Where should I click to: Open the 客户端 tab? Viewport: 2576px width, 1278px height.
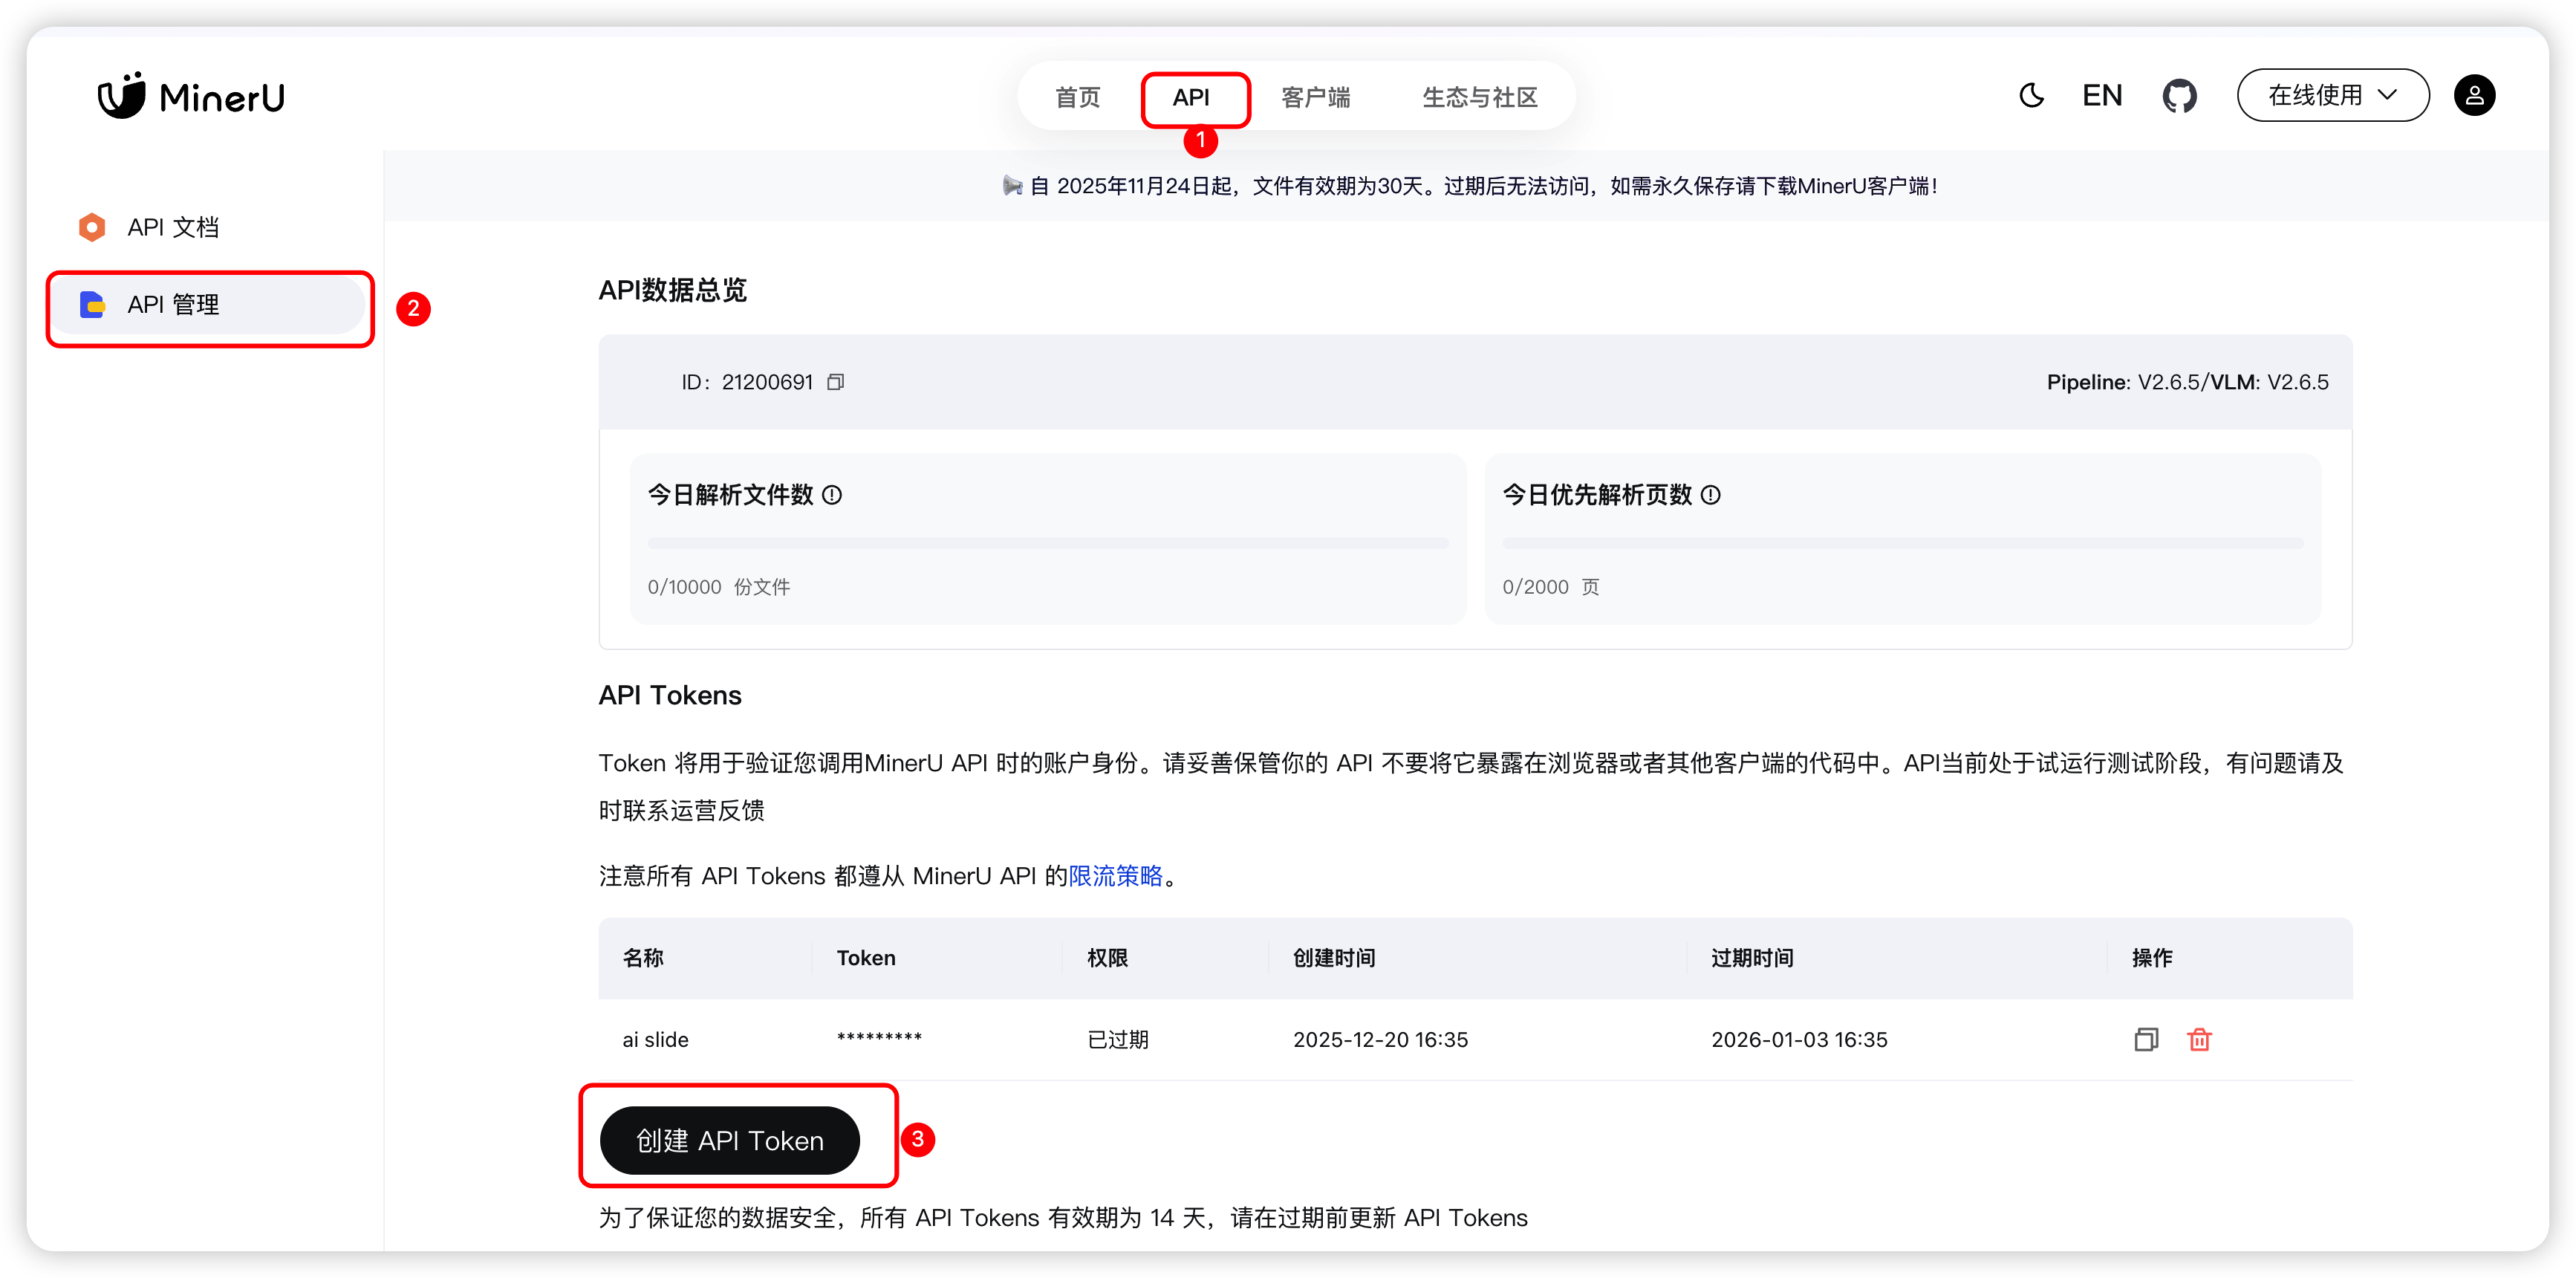pos(1316,98)
